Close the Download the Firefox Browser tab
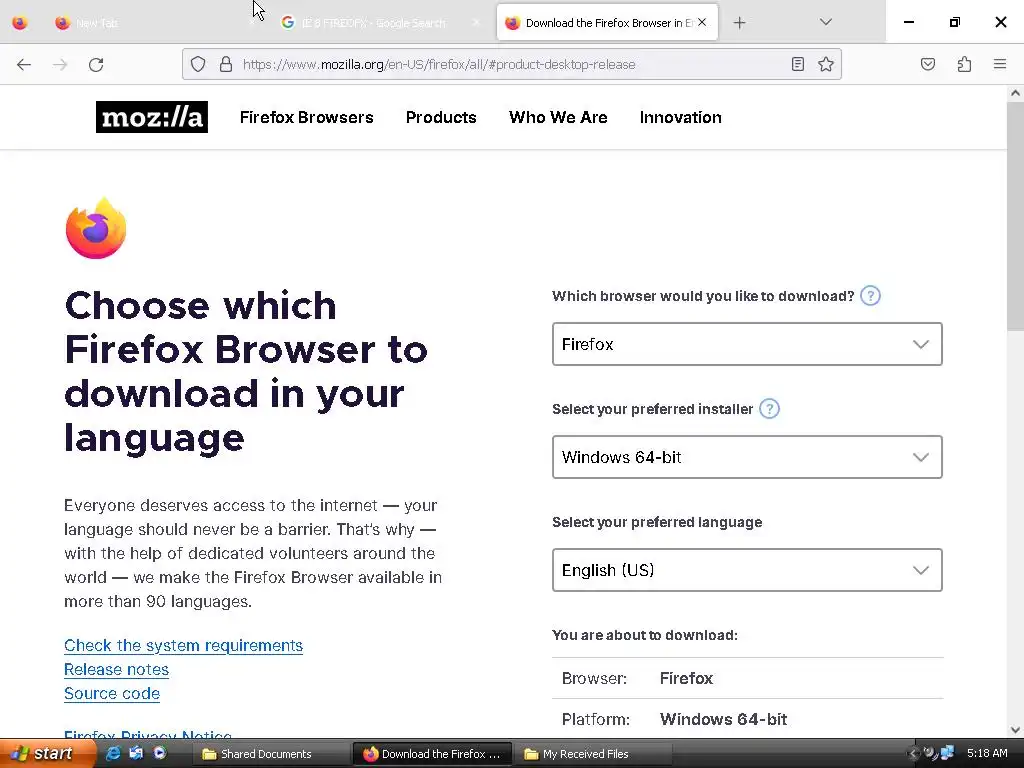This screenshot has height=768, width=1024. (702, 22)
